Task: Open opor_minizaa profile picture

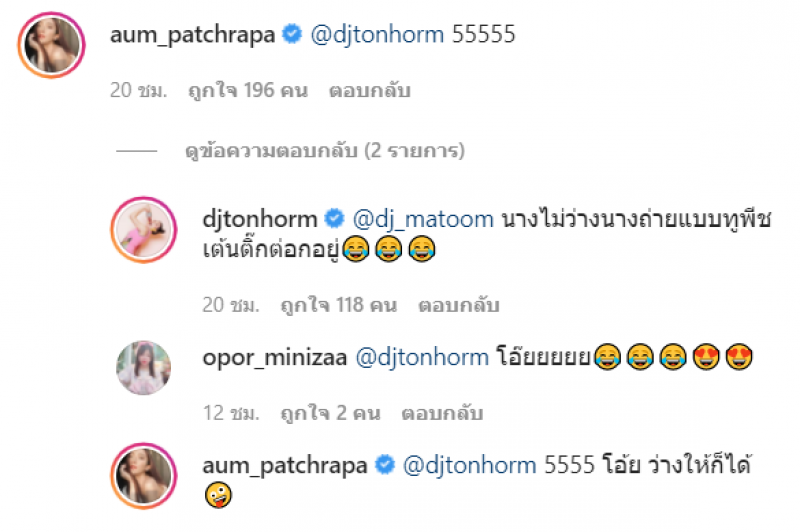Action: (x=144, y=368)
